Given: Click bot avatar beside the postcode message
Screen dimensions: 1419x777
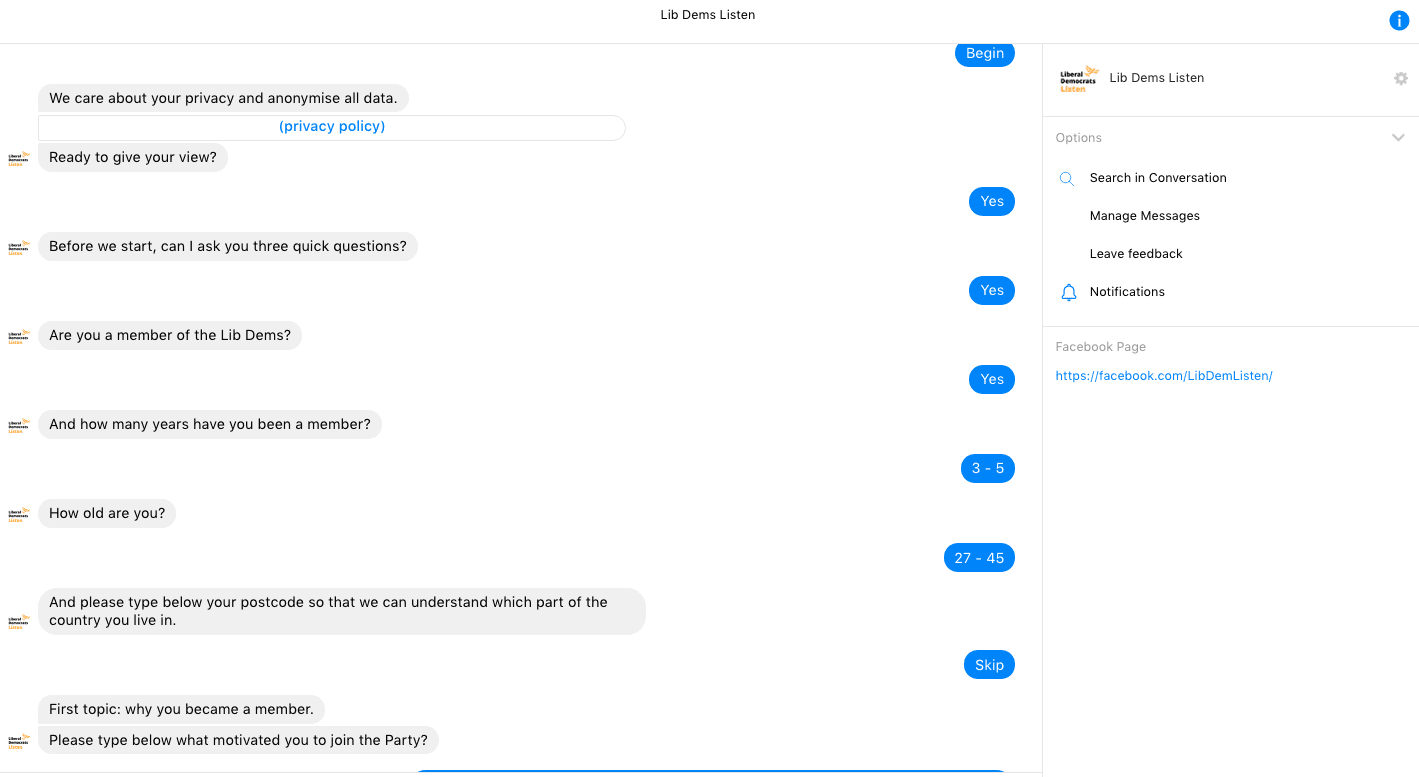Looking at the screenshot, I should click(x=18, y=621).
